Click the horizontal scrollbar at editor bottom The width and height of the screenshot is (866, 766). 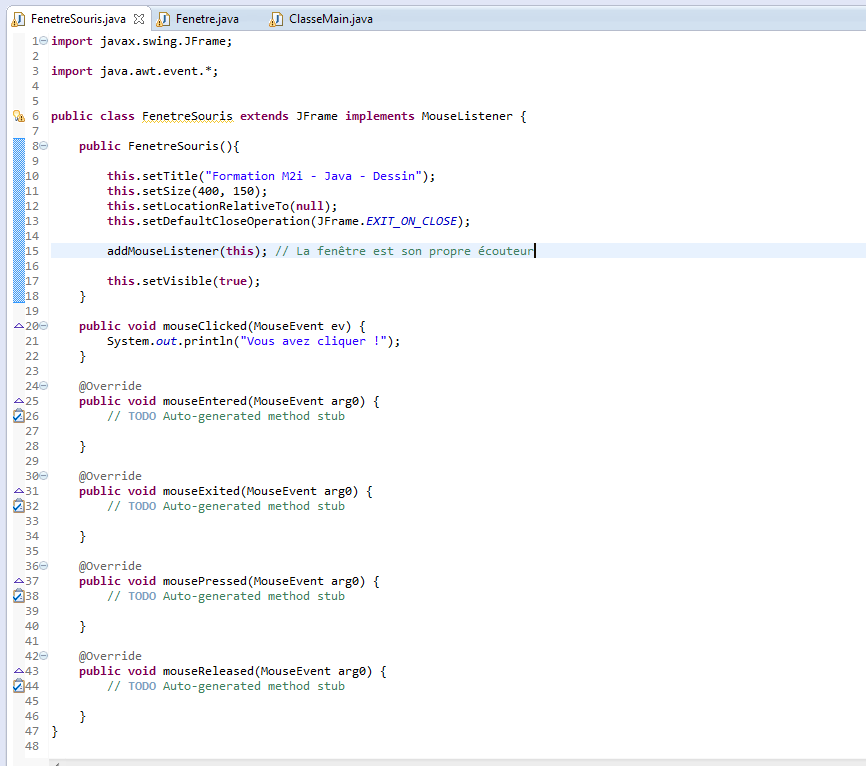450,762
